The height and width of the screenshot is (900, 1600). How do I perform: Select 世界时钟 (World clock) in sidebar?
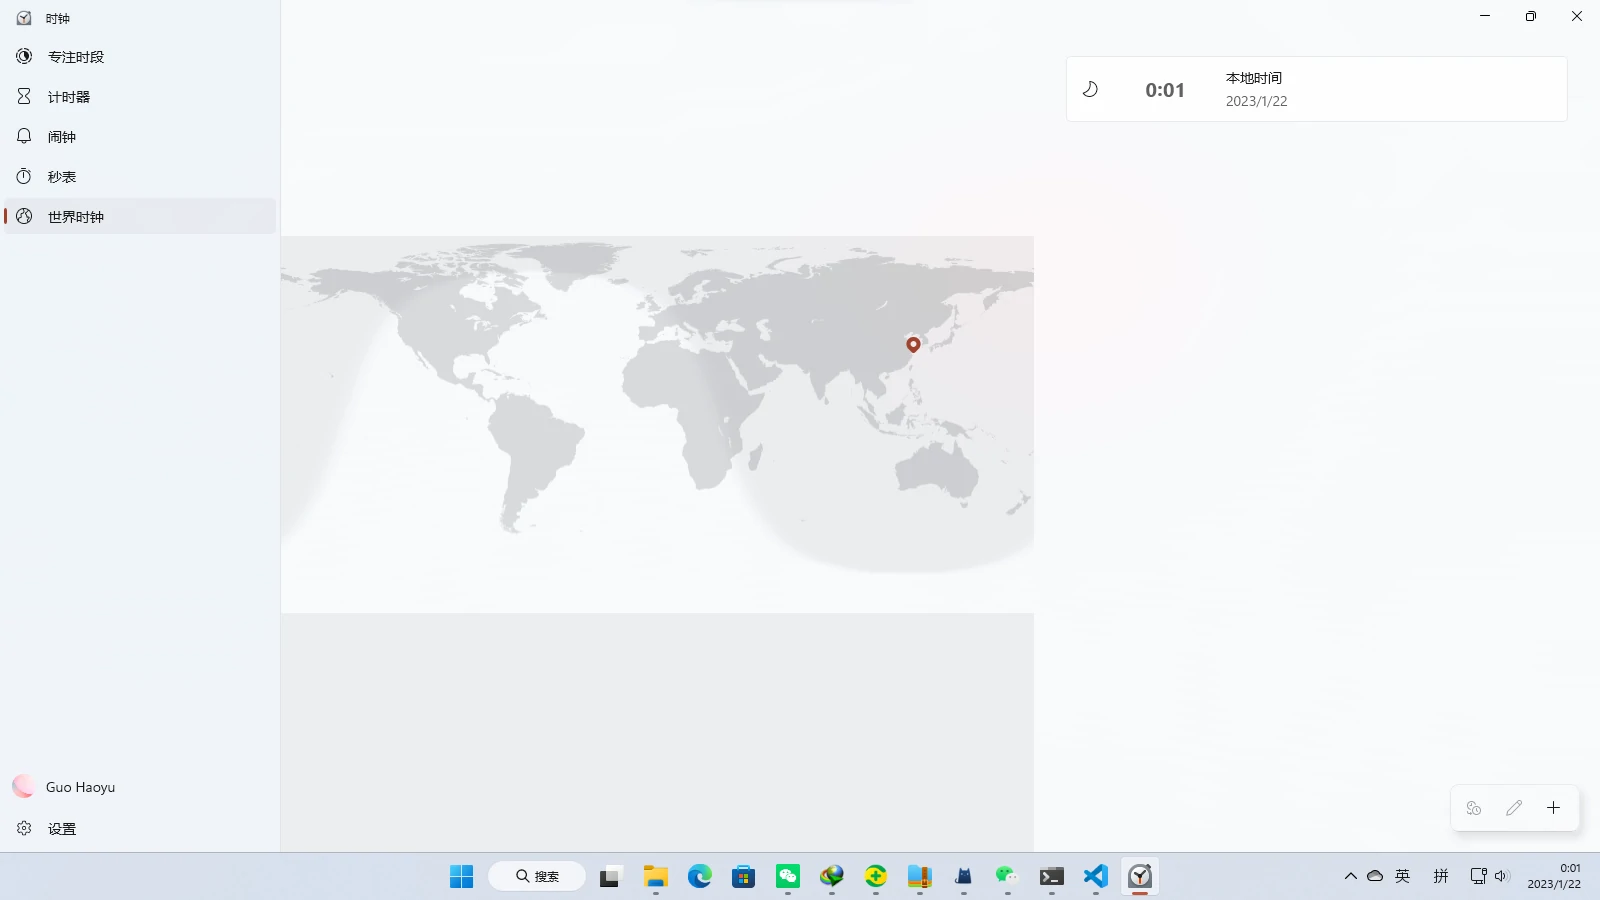pyautogui.click(x=76, y=217)
